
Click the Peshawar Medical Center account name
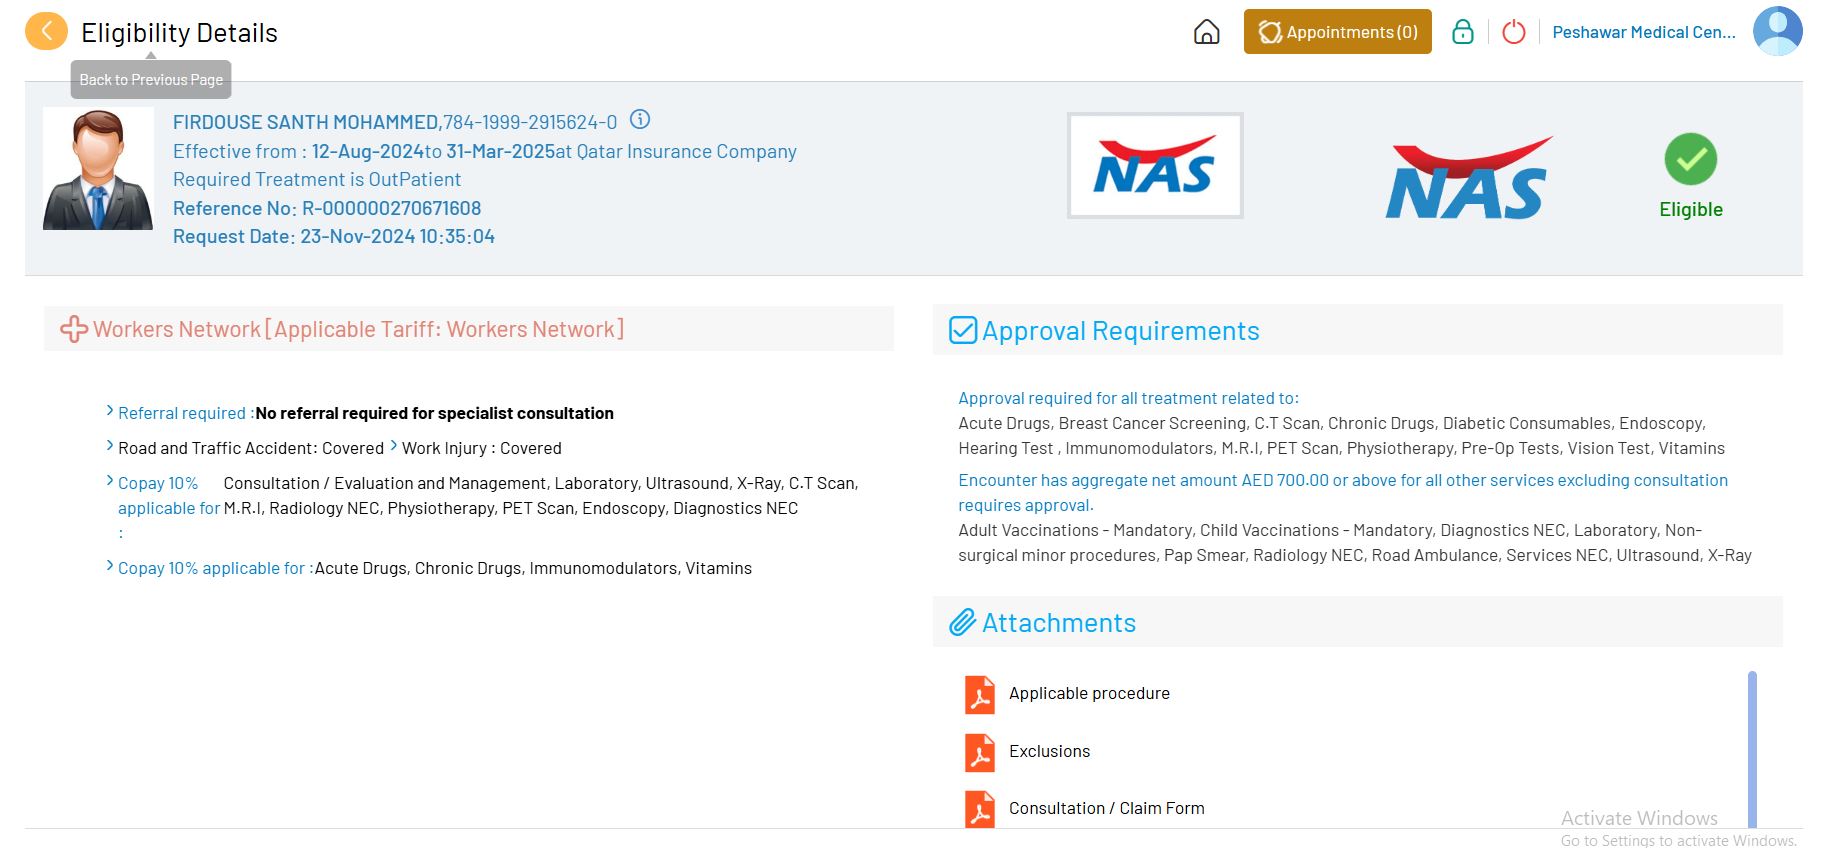click(1643, 32)
